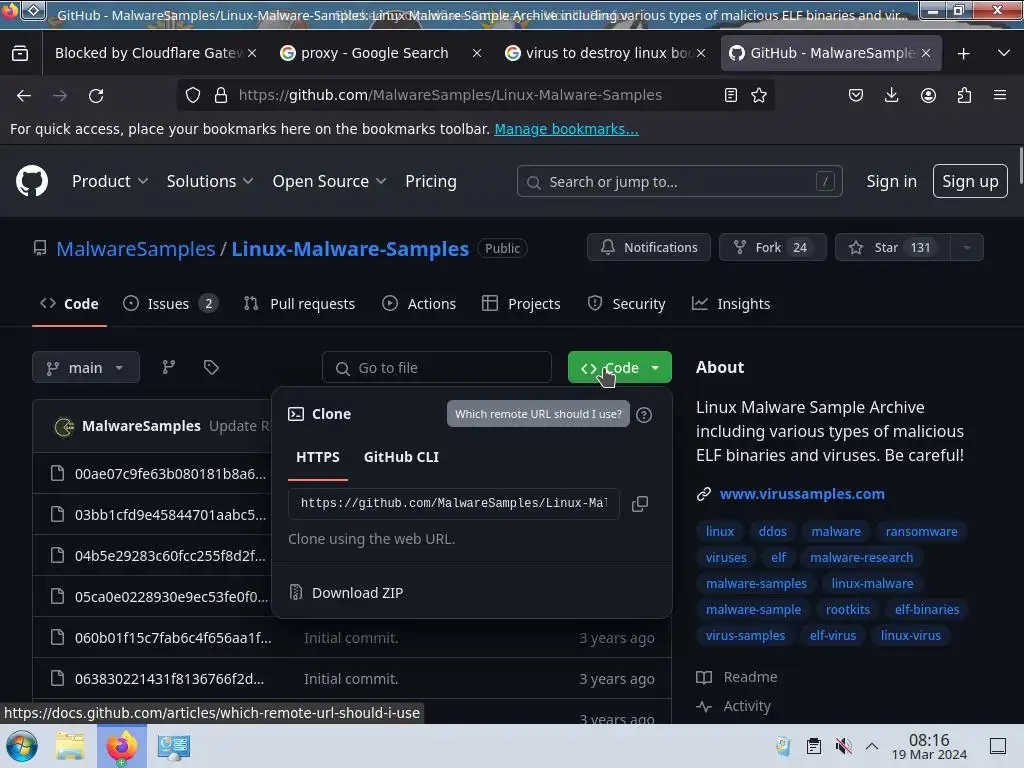
Task: Open the Star lists dropdown arrow
Action: (x=967, y=248)
